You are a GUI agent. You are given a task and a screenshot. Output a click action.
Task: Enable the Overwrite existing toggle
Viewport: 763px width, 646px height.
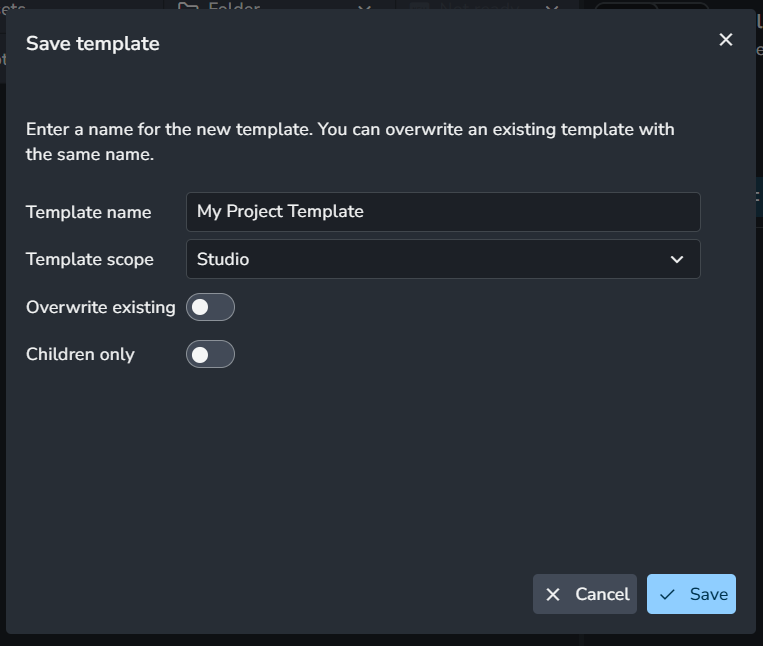pyautogui.click(x=210, y=307)
